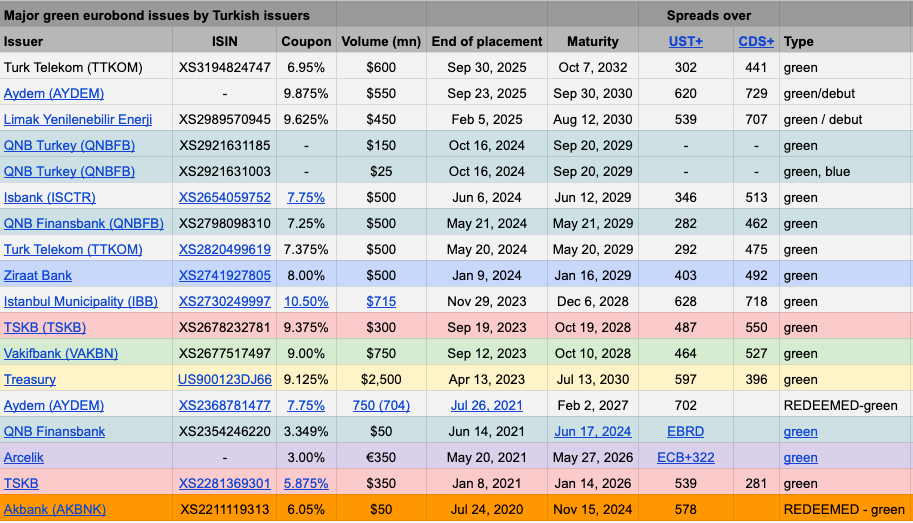Open the Limak Yenilenebilir Enerji link

[x=78, y=120]
